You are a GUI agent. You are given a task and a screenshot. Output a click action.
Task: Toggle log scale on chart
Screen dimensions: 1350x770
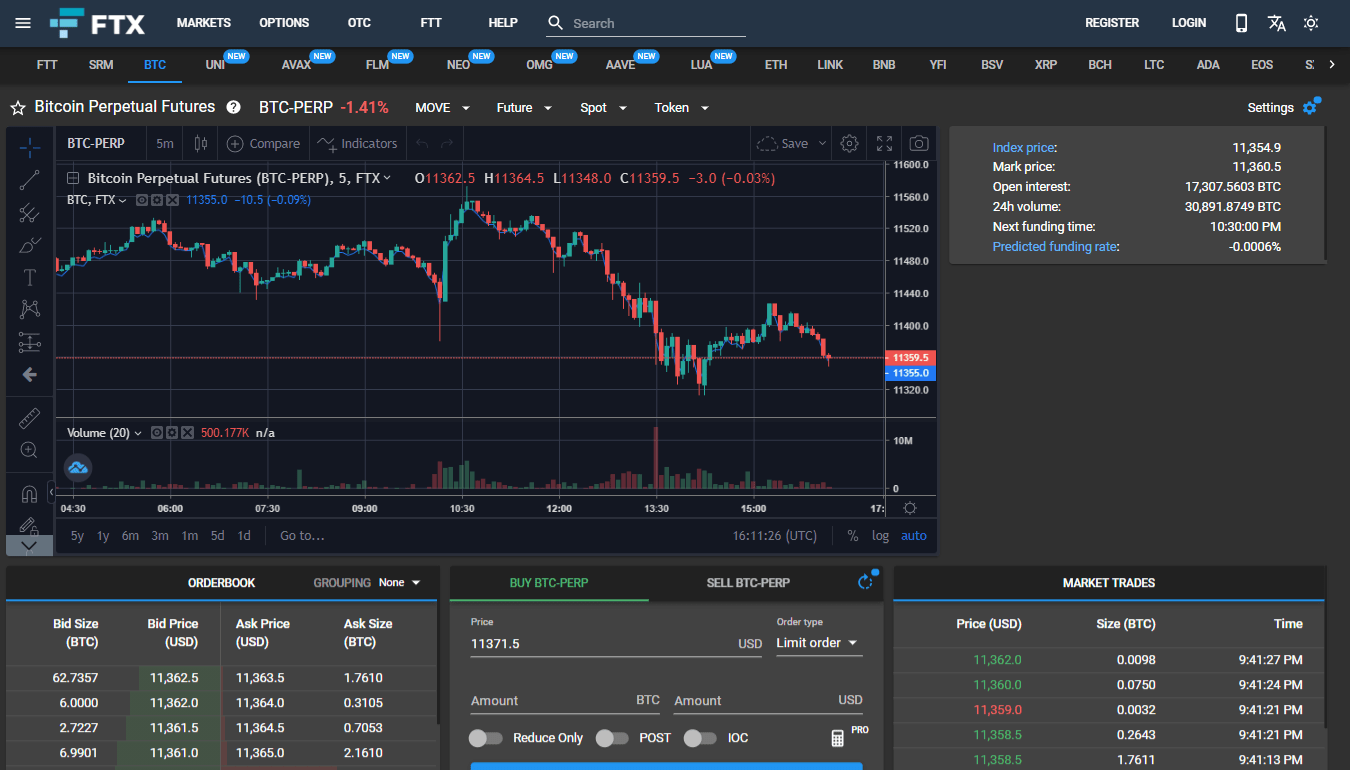[x=880, y=535]
